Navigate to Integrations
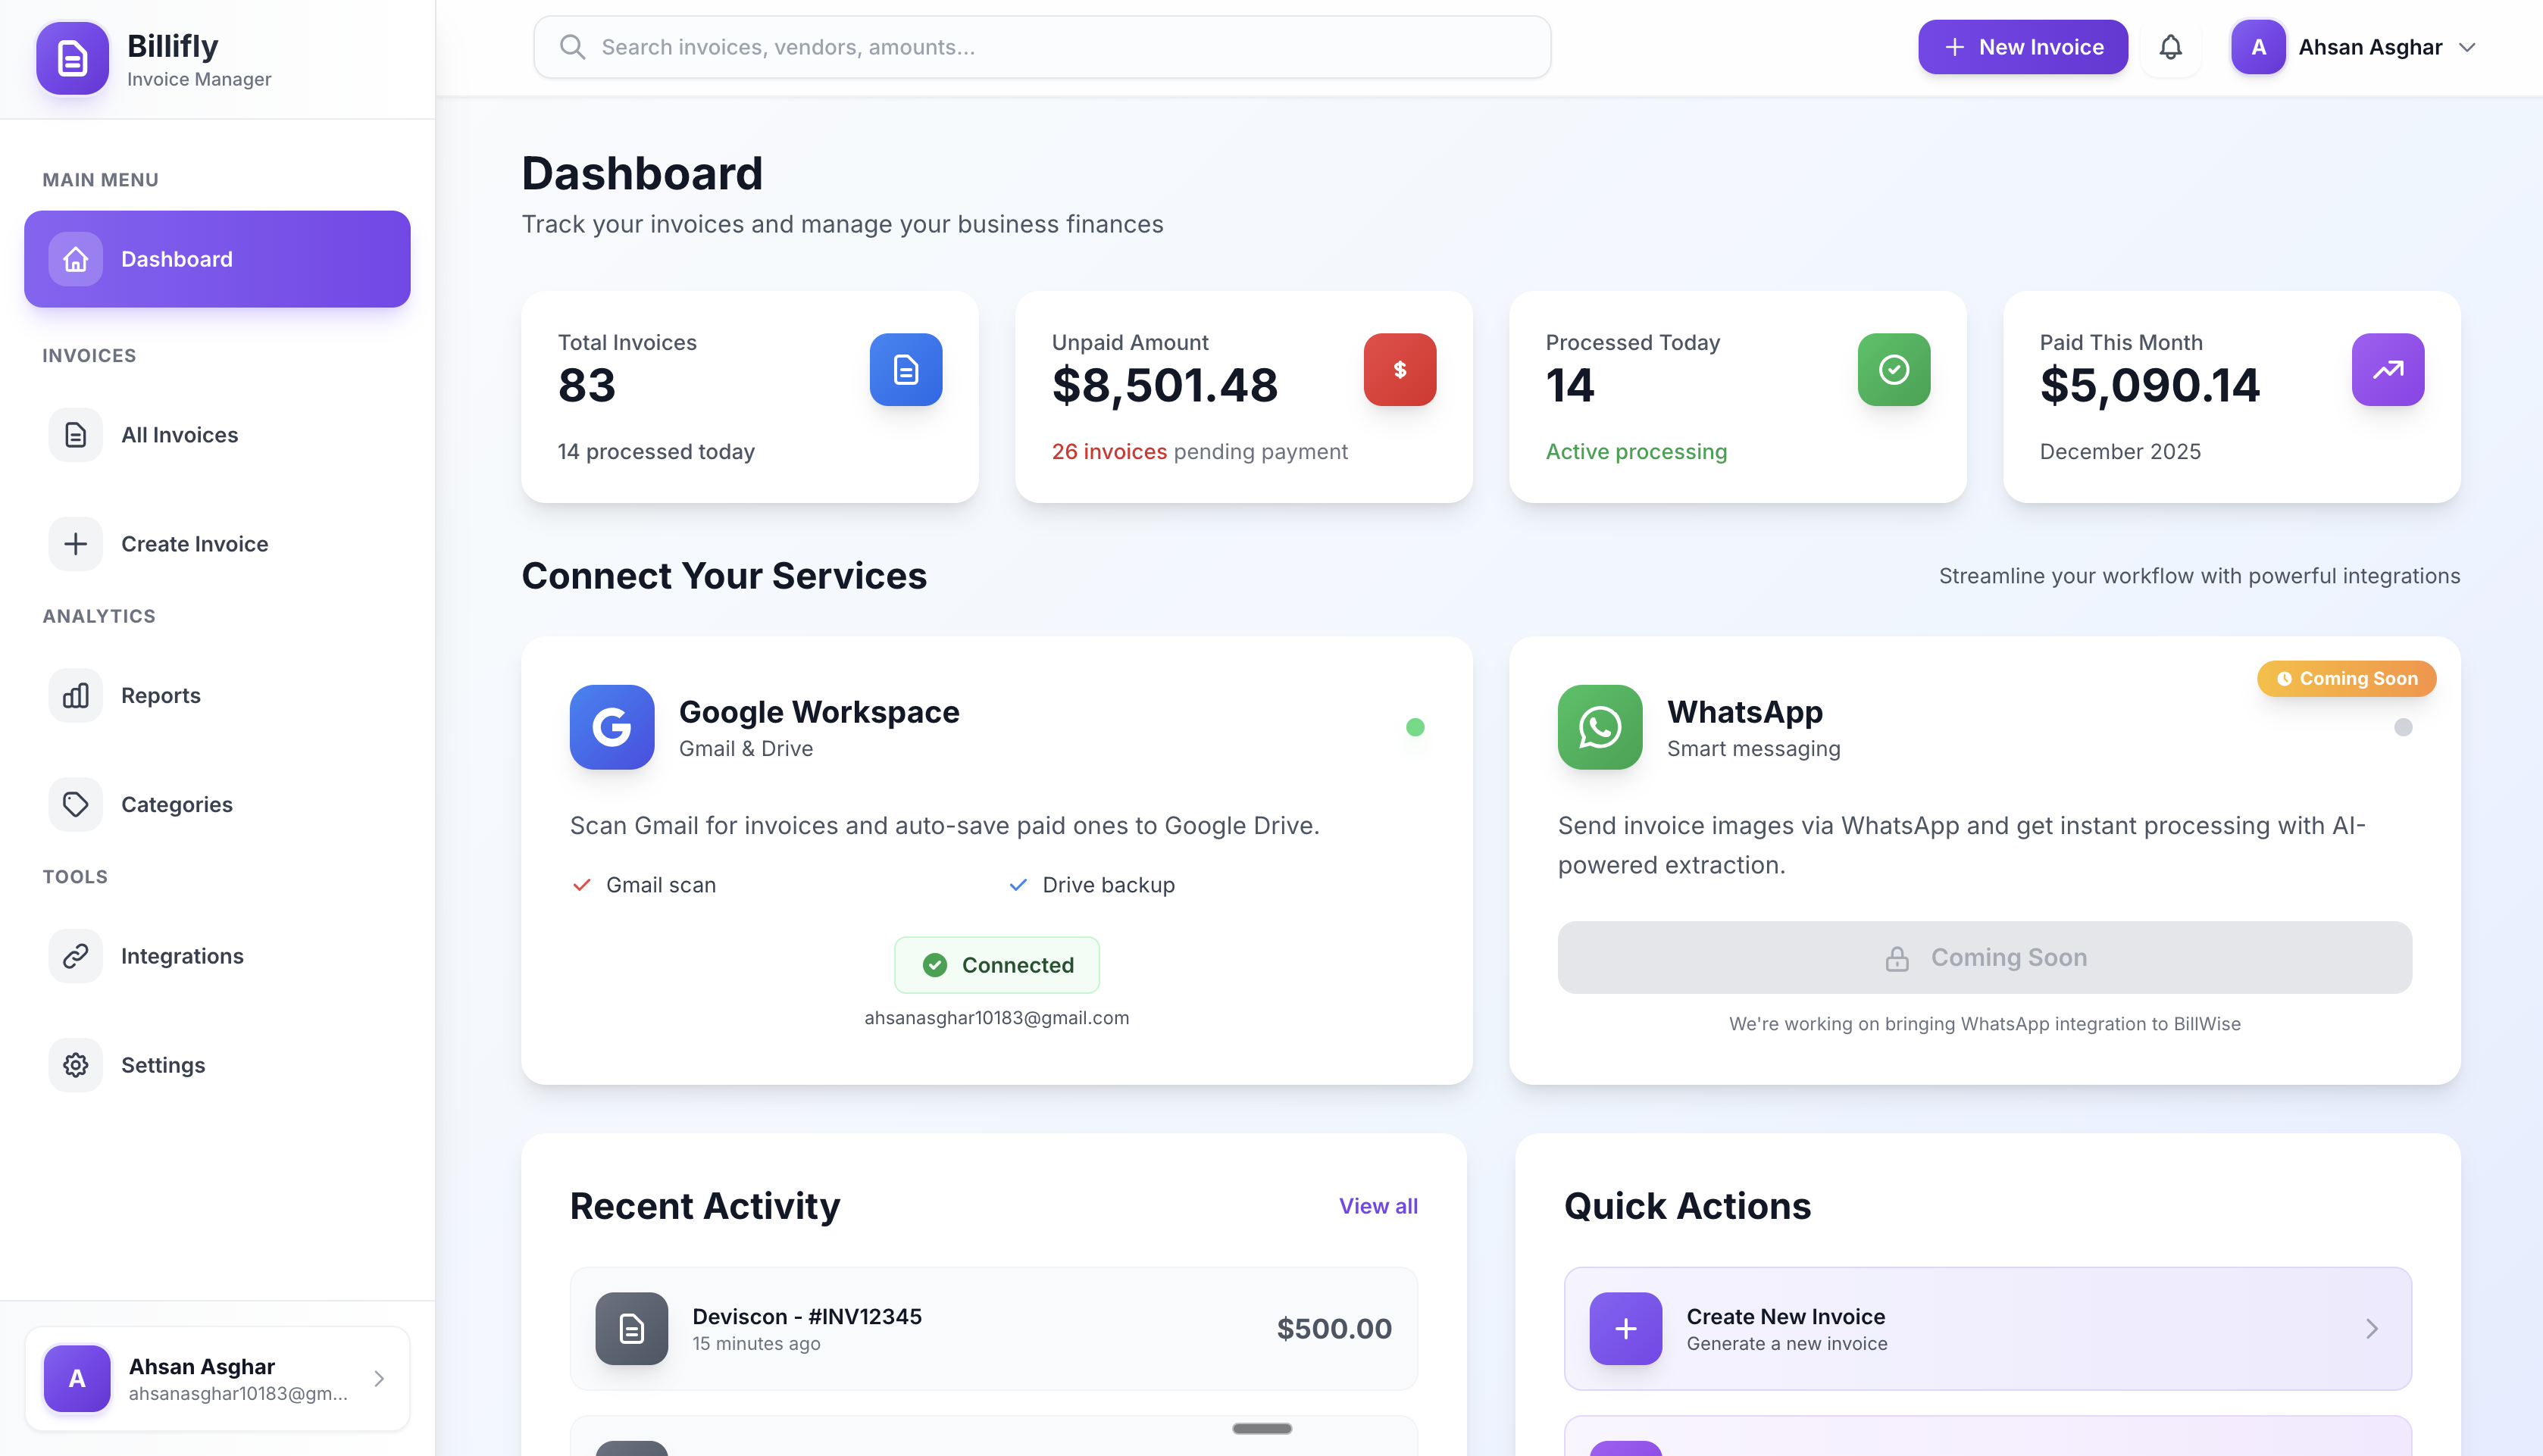 (x=217, y=956)
